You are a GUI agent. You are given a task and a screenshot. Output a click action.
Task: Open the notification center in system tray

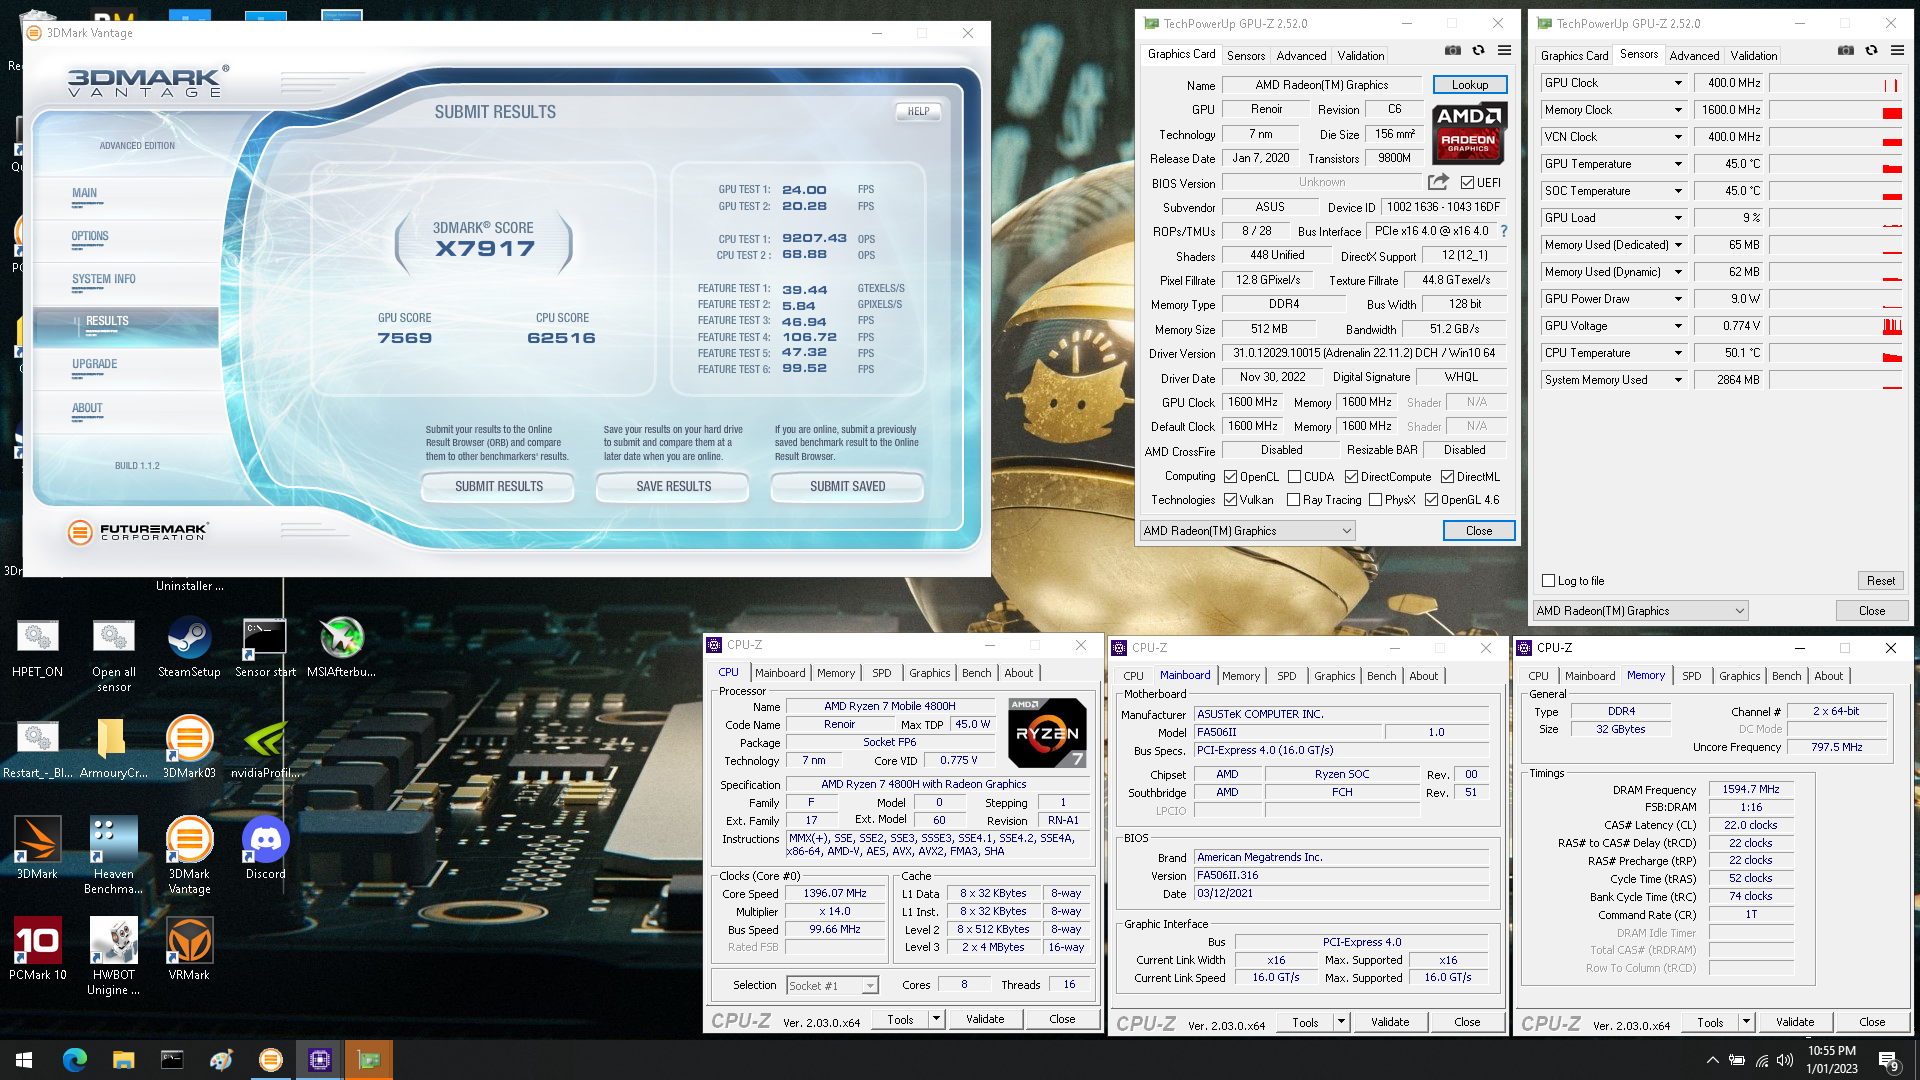(x=1889, y=1061)
